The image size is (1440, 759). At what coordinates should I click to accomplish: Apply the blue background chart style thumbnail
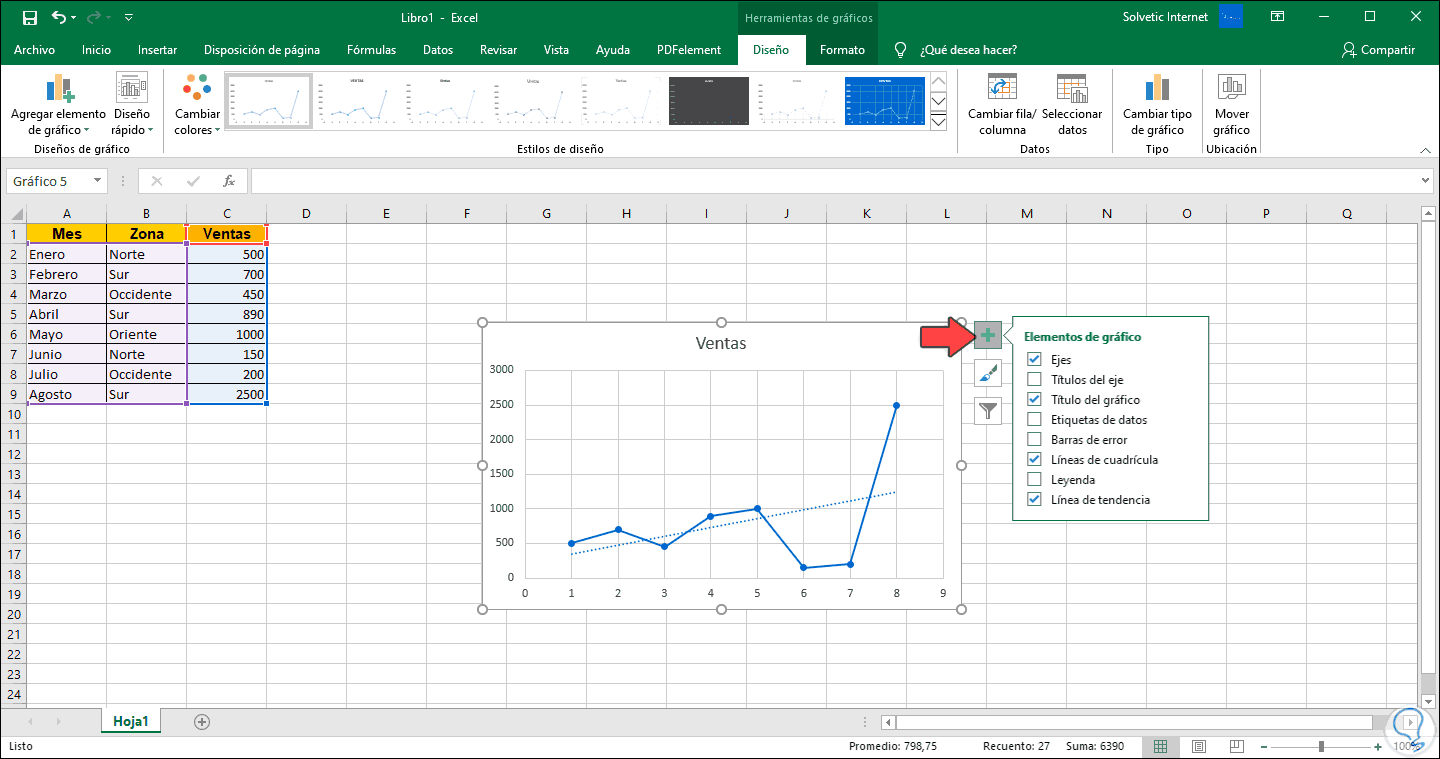click(884, 101)
